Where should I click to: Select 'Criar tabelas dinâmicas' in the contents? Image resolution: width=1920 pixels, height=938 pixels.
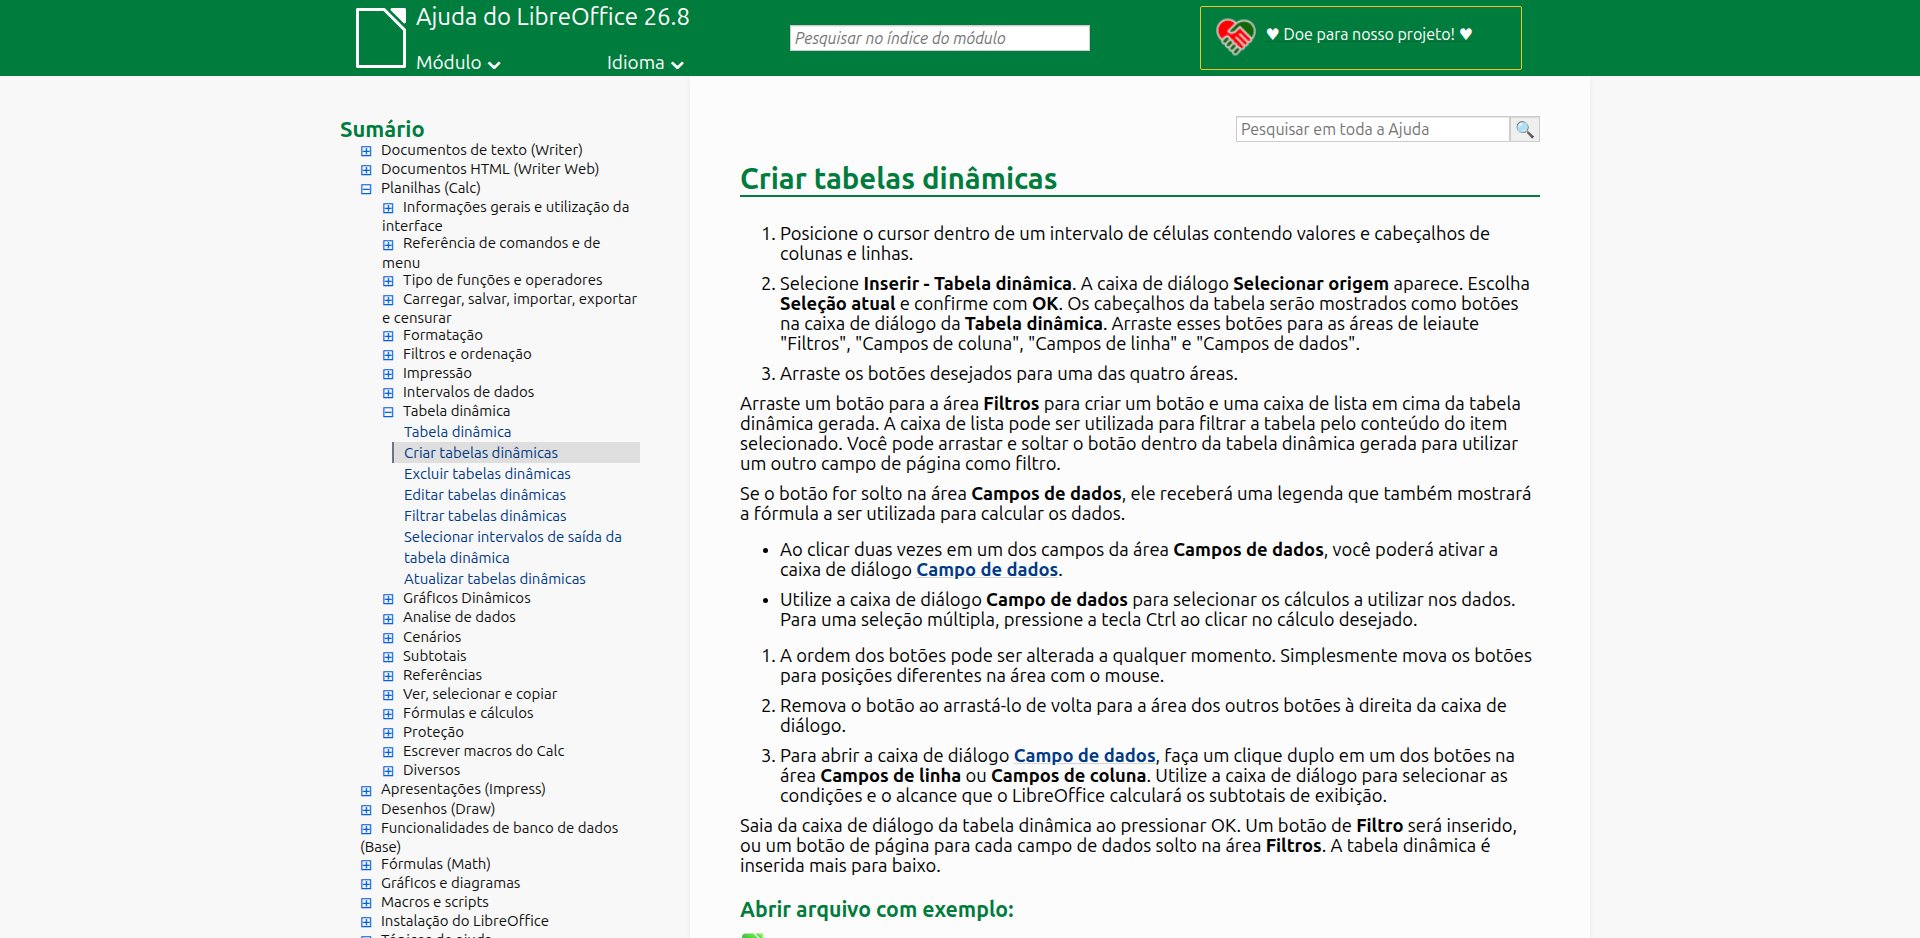pos(481,453)
